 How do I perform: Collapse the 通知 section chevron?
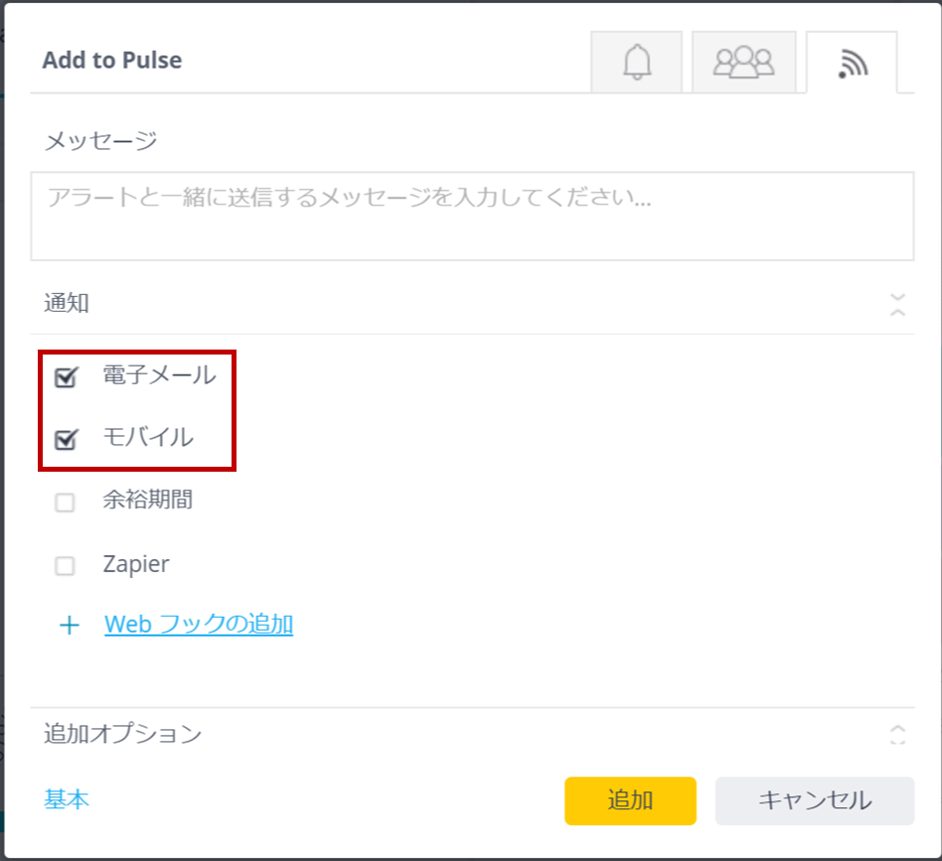pos(898,304)
